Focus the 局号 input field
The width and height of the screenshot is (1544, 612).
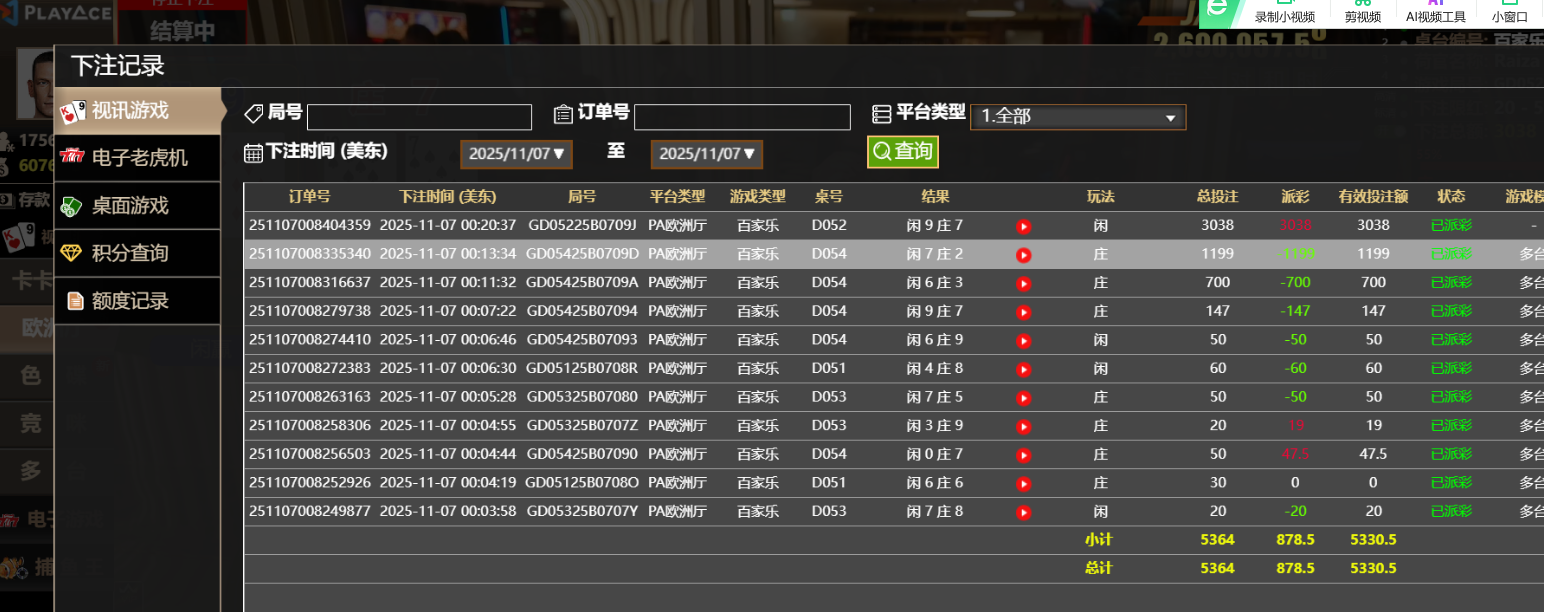tap(419, 117)
